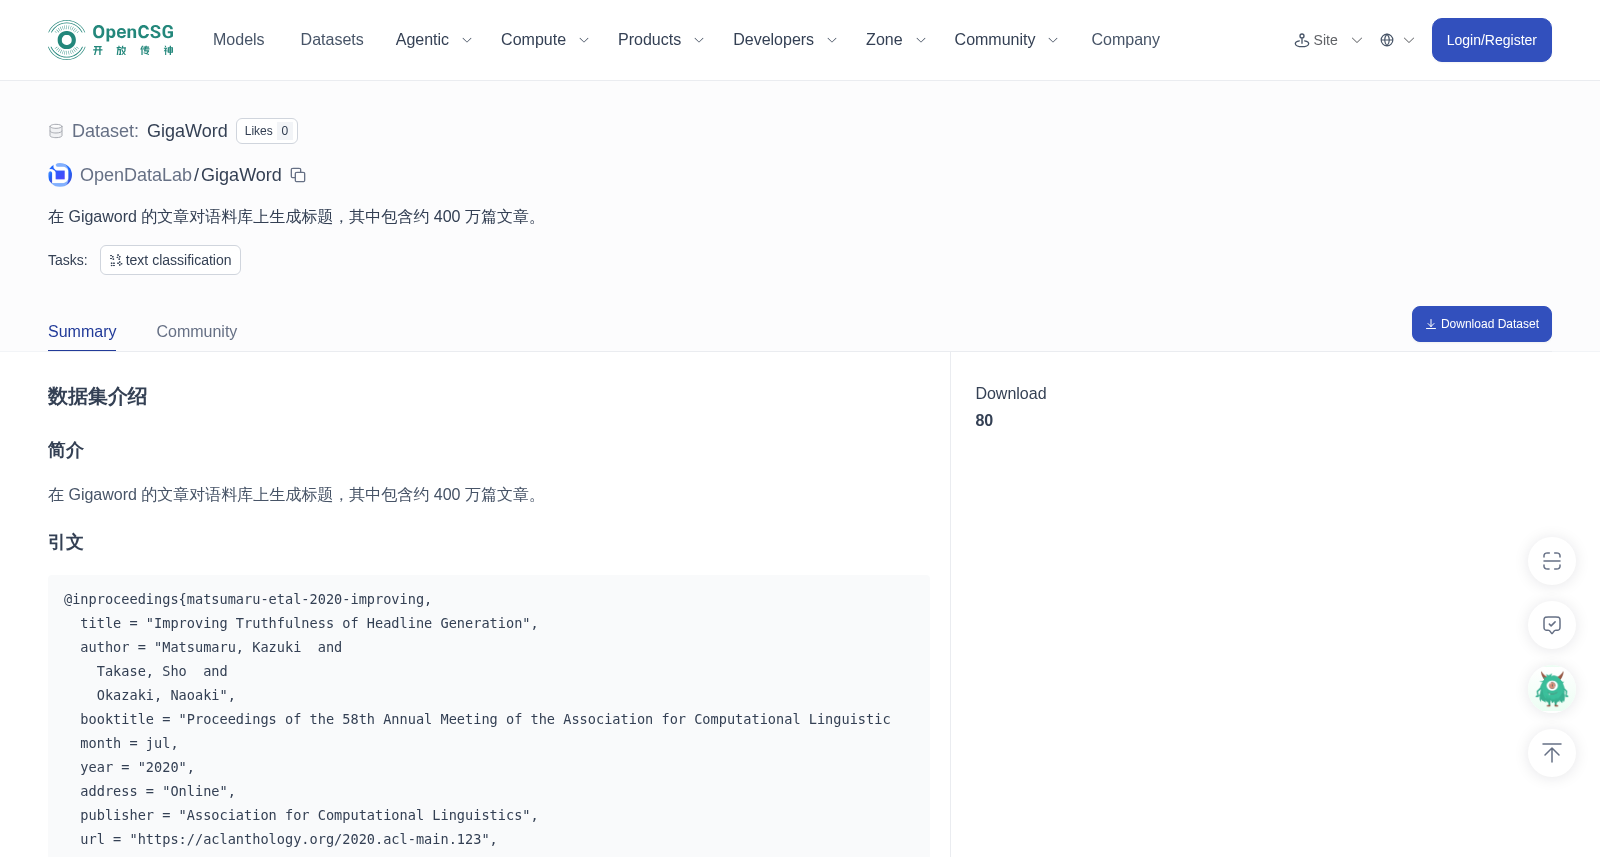
Task: Click the 简介 heading
Action: [x=66, y=451]
